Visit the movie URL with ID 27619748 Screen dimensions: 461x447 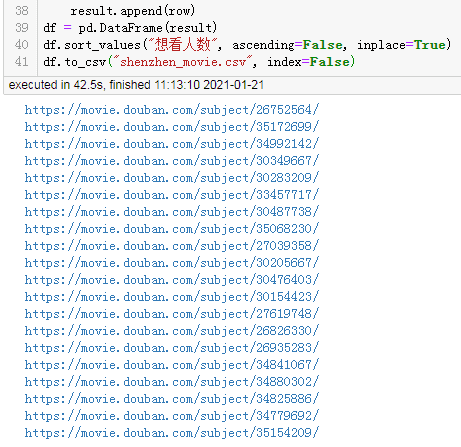[172, 314]
